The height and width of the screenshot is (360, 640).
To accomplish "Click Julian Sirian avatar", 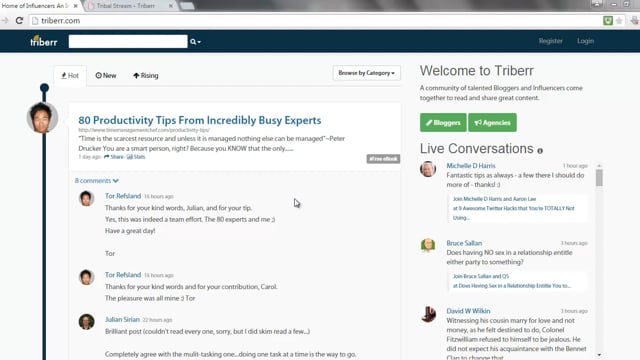I will (87, 322).
